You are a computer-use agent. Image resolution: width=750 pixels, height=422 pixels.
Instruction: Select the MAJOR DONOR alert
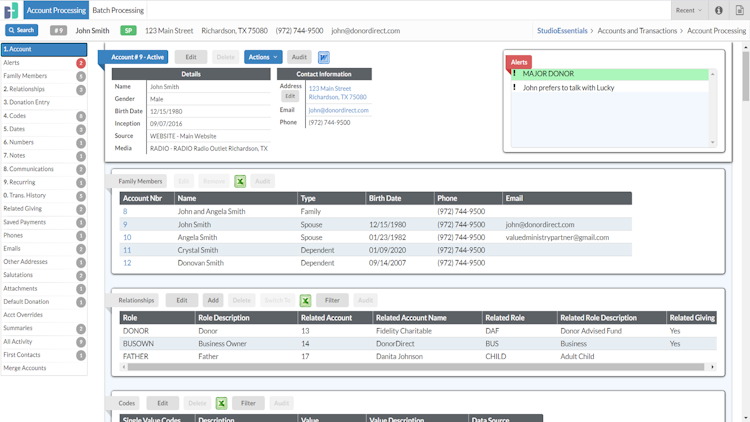click(x=610, y=74)
